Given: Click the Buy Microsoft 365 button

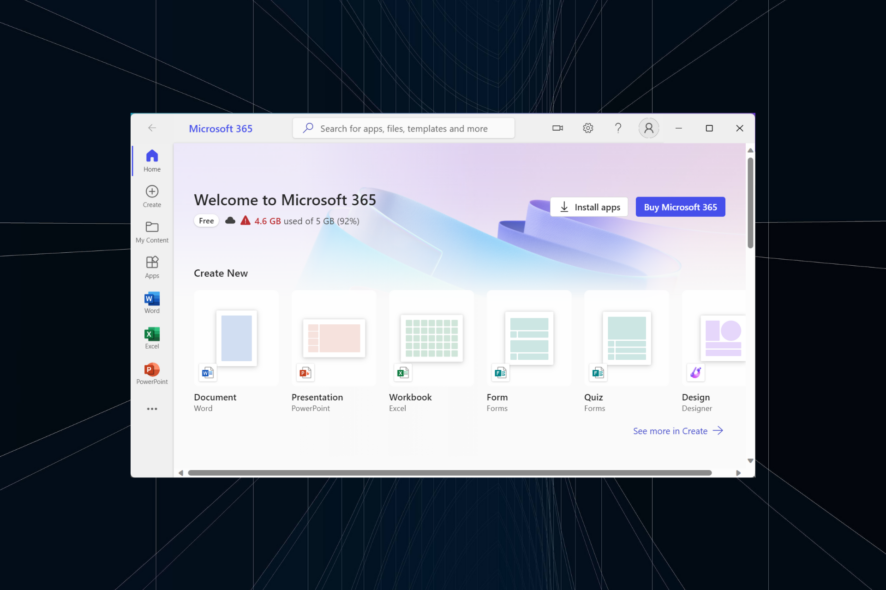Looking at the screenshot, I should tap(680, 207).
